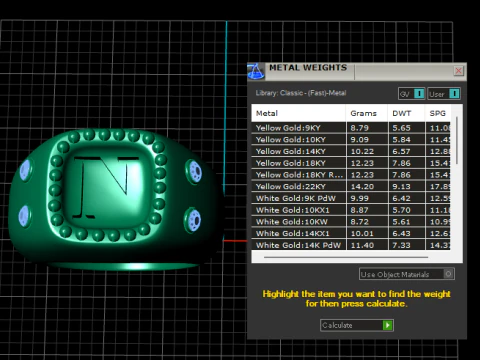Select the upper left gemstone on ring
480x360 pixels.
(26, 170)
